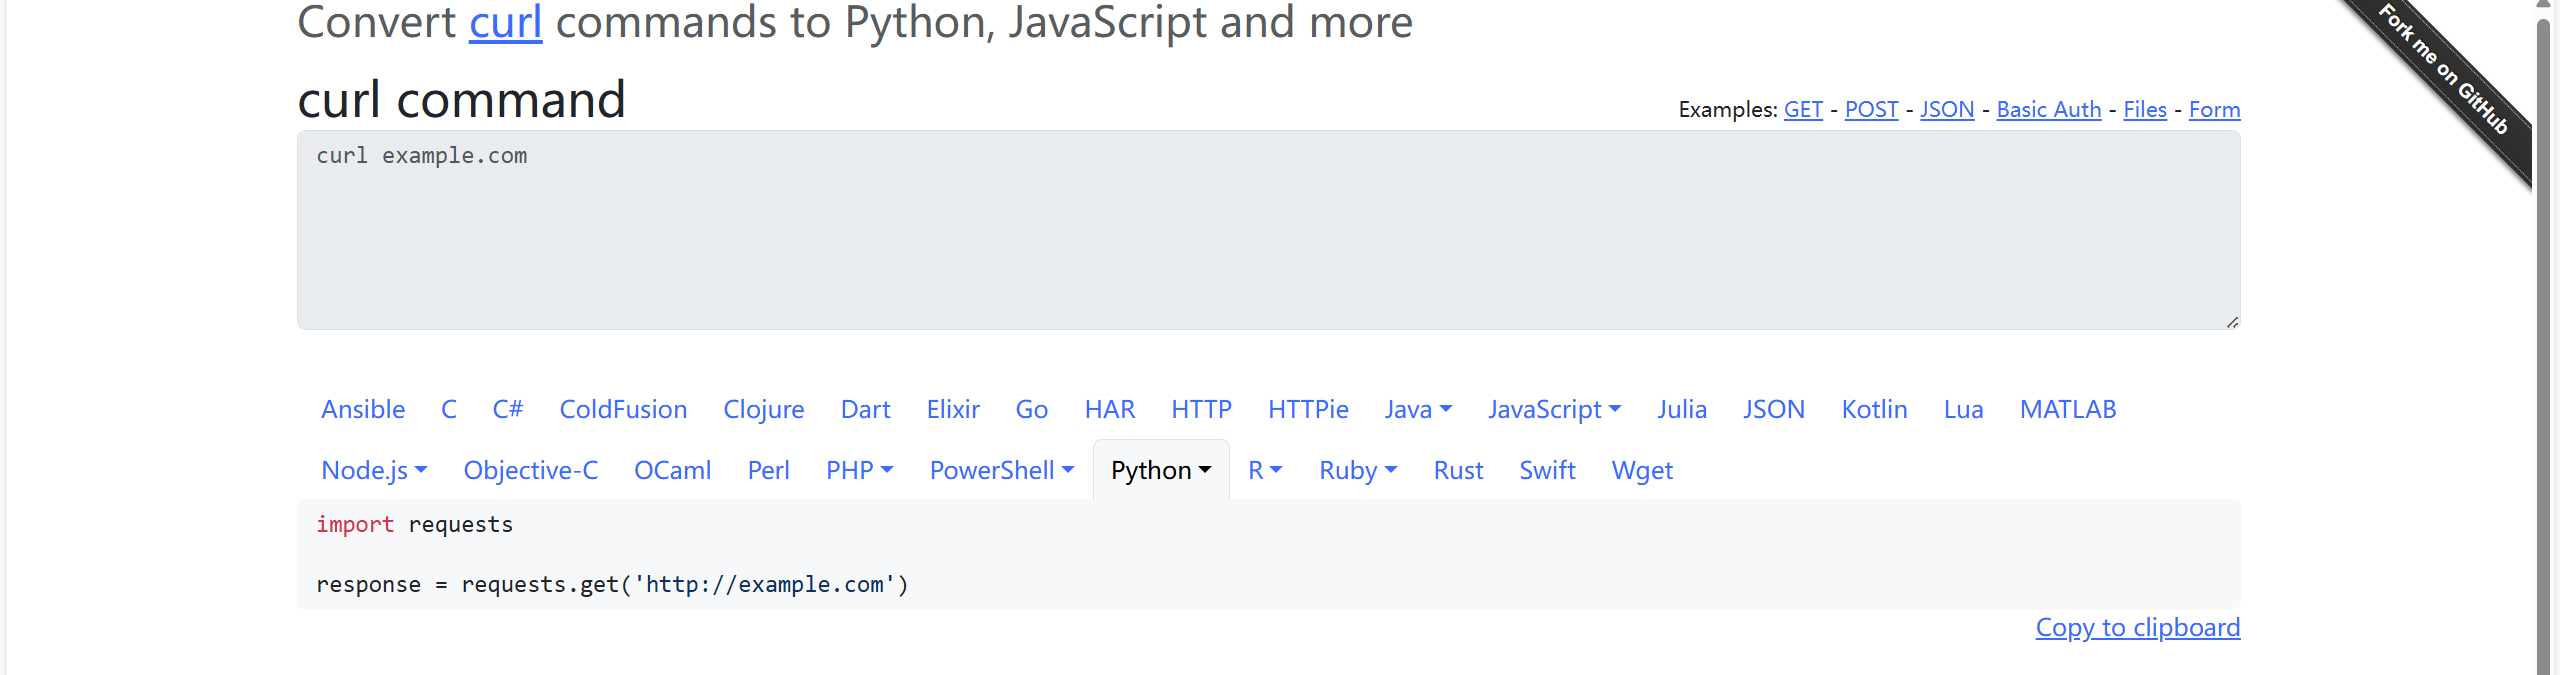Expand the Python language dropdown
Screen dimensions: 2560x675
point(1160,470)
